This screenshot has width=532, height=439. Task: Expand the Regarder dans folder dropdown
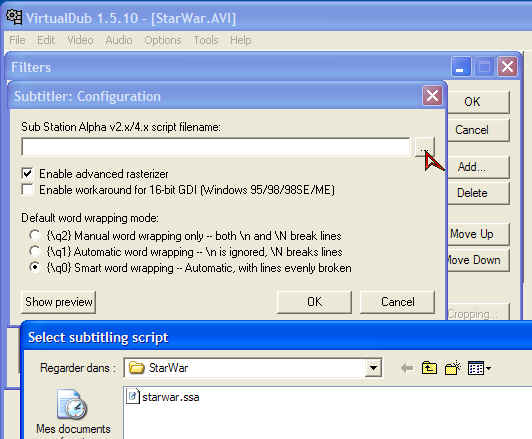[373, 368]
